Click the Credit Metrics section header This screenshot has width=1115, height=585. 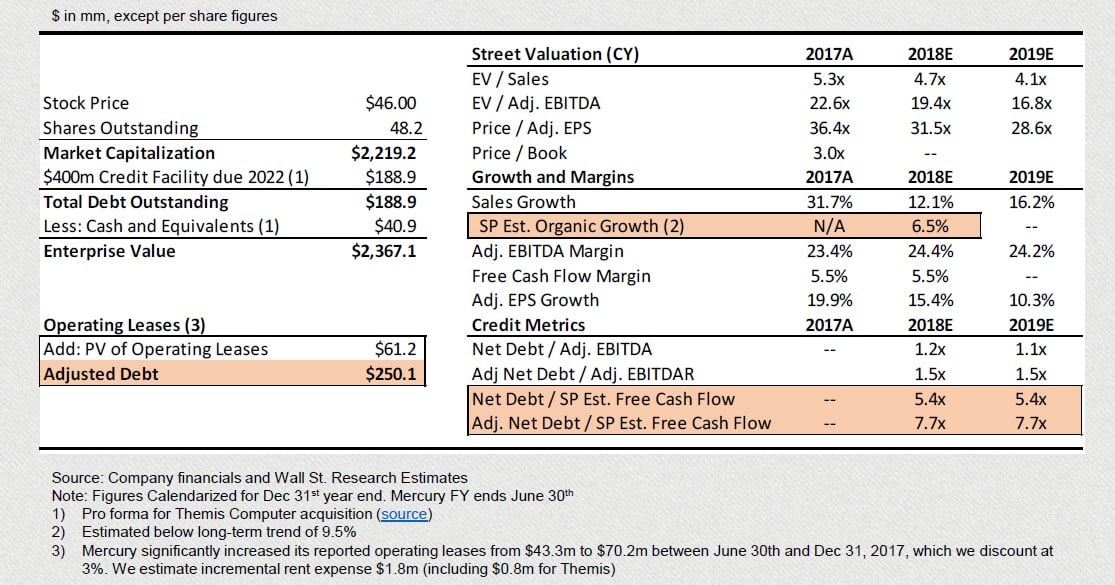pyautogui.click(x=528, y=325)
